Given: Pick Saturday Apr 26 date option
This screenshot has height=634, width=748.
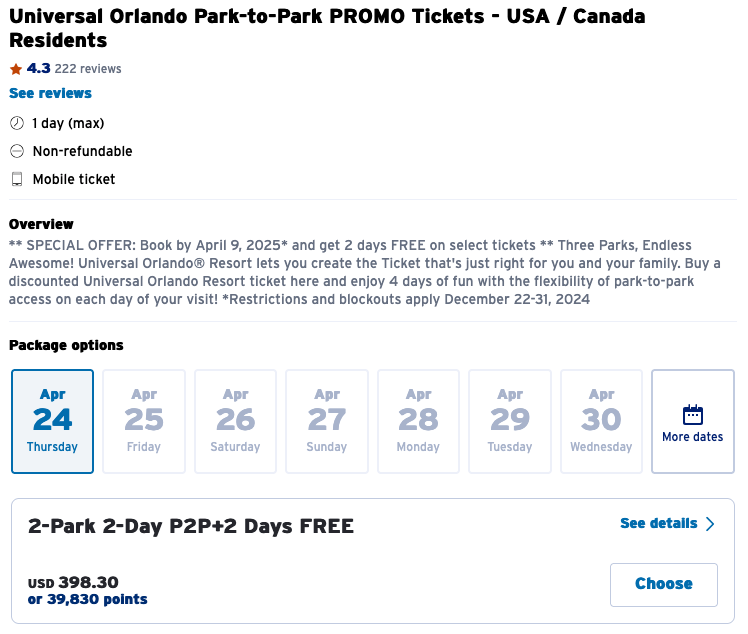Looking at the screenshot, I should [x=235, y=421].
